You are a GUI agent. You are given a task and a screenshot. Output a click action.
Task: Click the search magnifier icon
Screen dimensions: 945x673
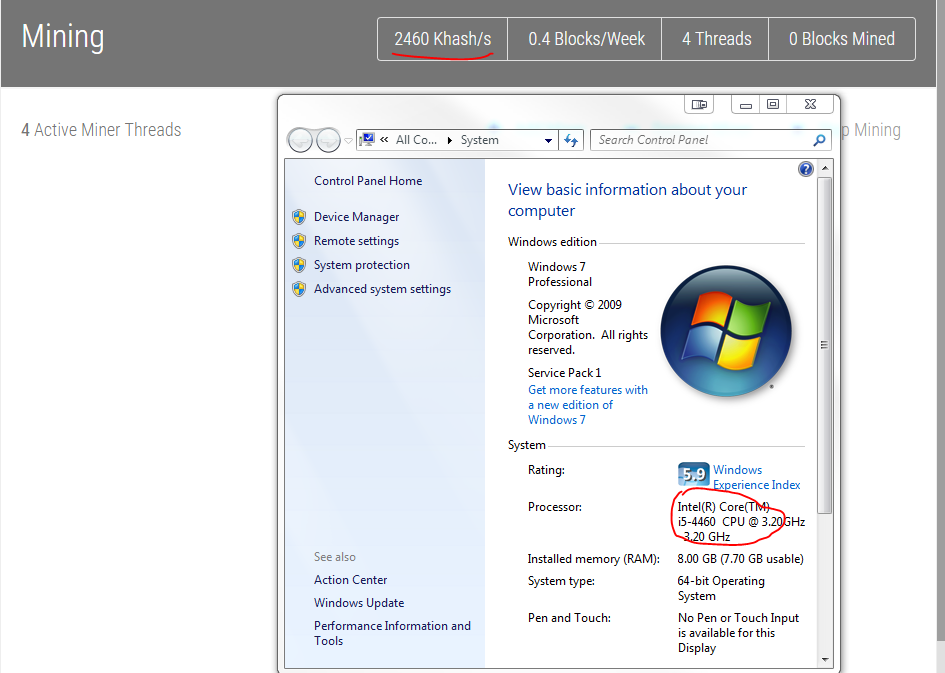[x=819, y=140]
